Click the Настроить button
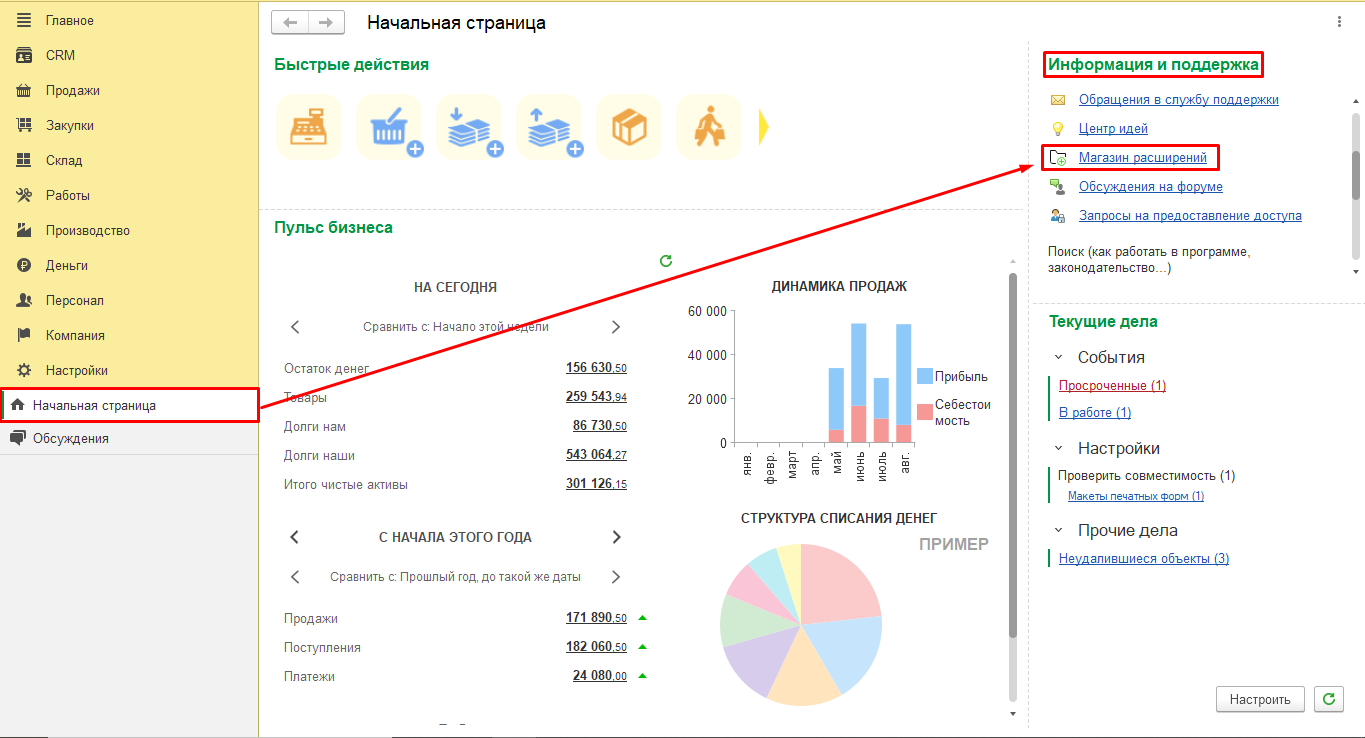 (1260, 699)
